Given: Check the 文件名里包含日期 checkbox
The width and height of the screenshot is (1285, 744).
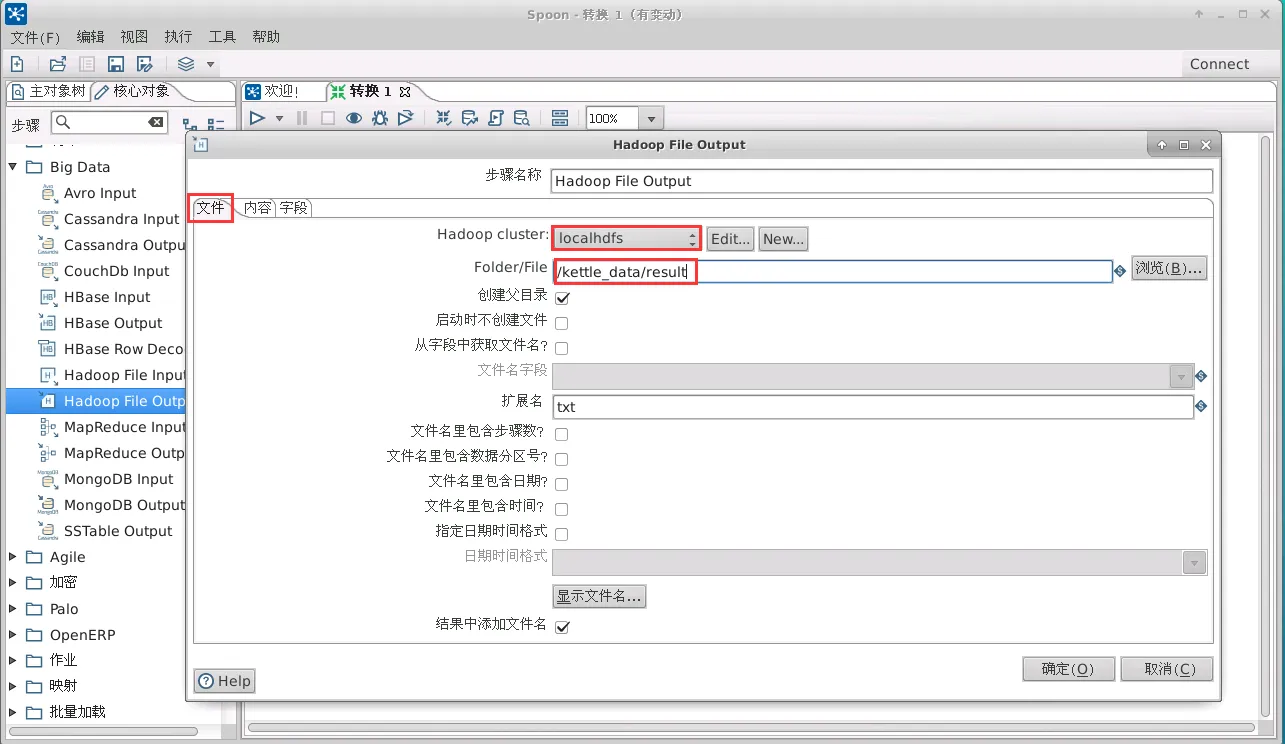Looking at the screenshot, I should point(562,484).
